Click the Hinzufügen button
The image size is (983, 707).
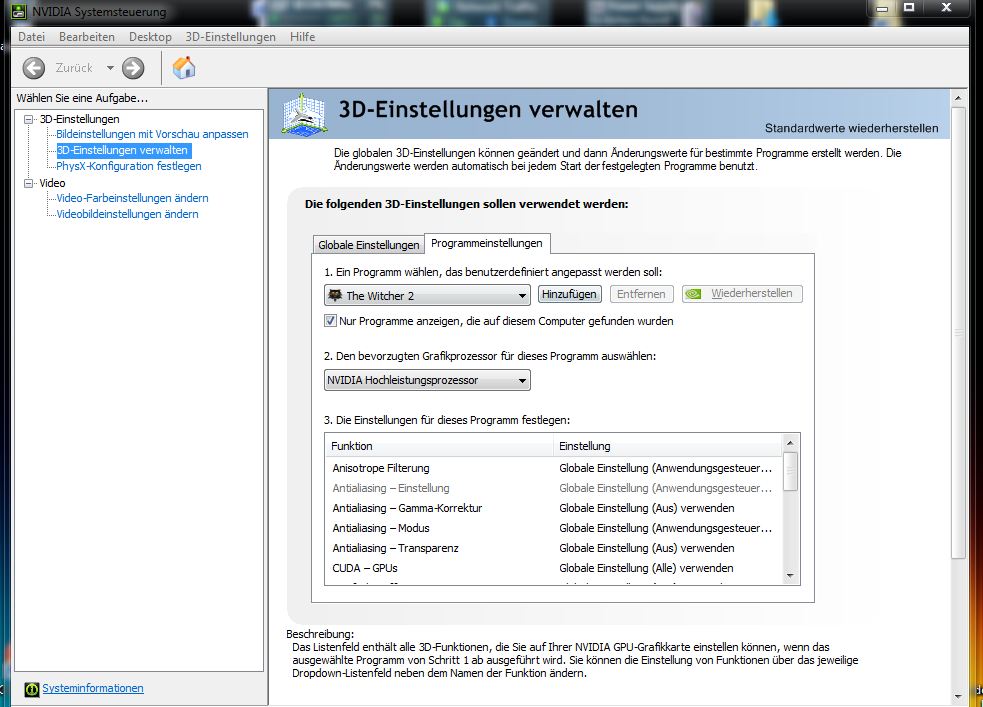click(x=569, y=293)
